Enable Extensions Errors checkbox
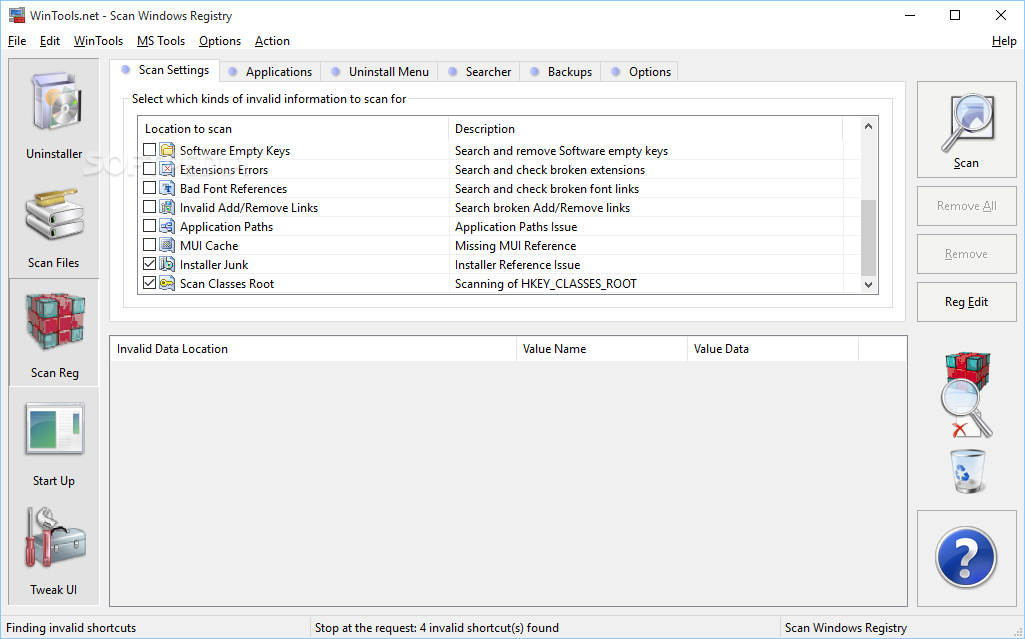Screen dimensions: 1025x639 (x=149, y=169)
